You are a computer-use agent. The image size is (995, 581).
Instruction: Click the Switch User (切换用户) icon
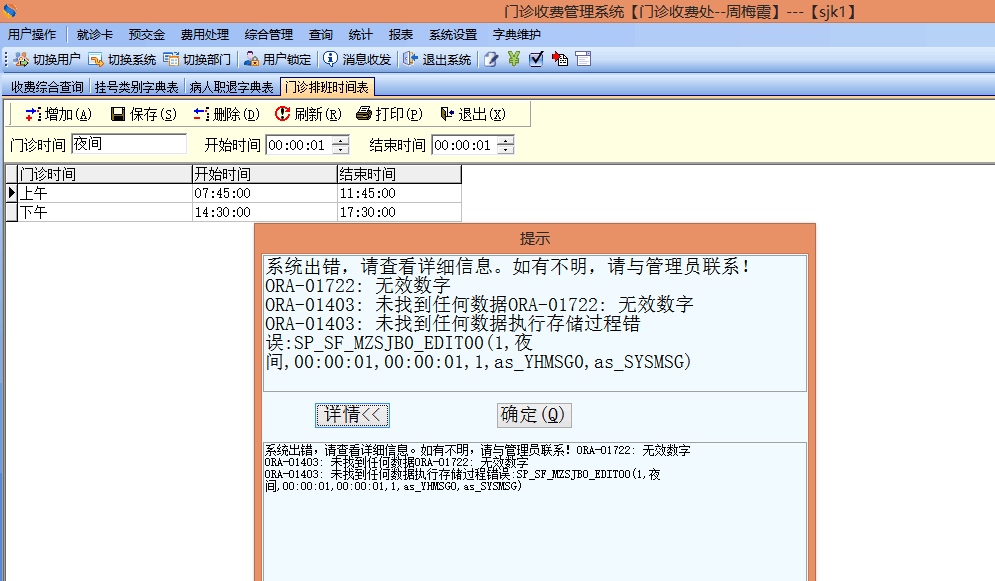coord(22,60)
